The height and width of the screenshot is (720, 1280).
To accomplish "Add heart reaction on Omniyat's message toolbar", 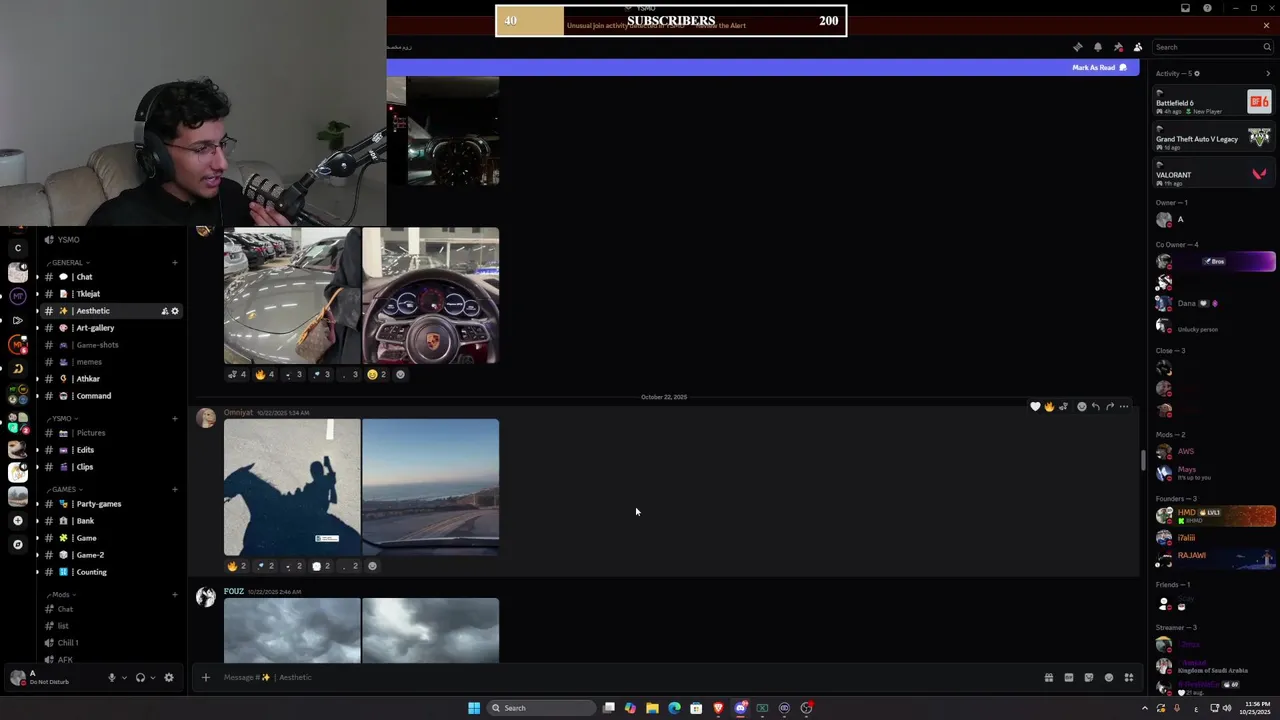I will click(x=1035, y=407).
